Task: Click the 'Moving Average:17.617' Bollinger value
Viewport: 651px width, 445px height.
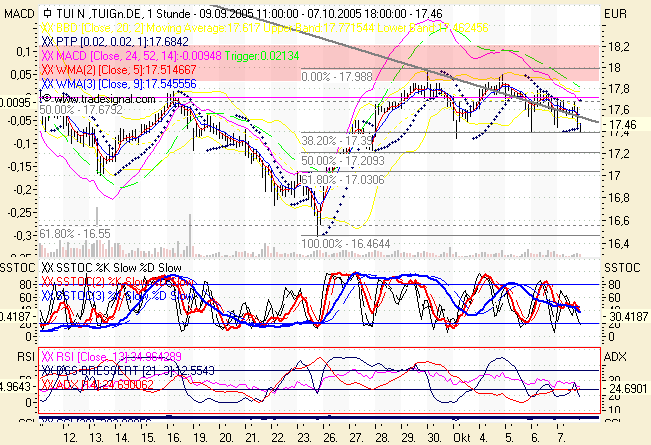Action: (204, 28)
